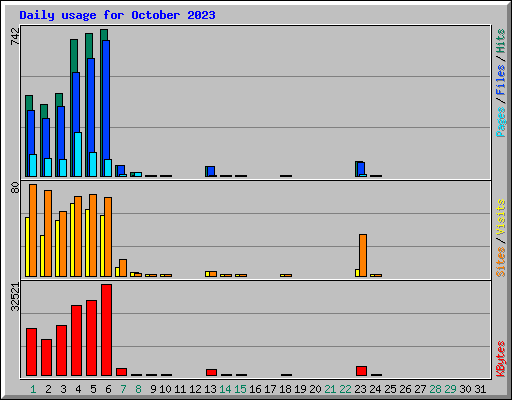Click day 7 on the x-axis
Viewport: 512px width, 400px height.
pos(123,389)
